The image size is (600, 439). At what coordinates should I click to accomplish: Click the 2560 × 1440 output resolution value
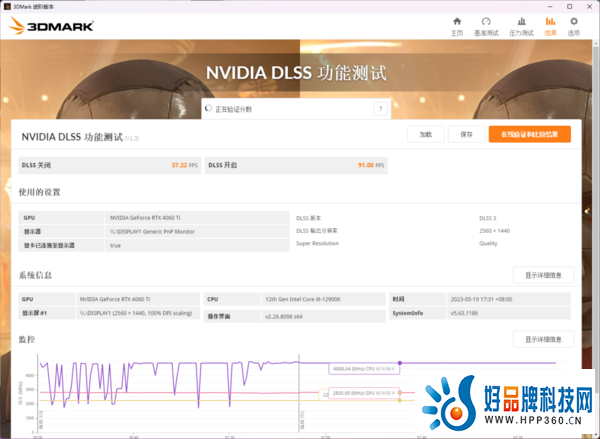[x=494, y=231]
